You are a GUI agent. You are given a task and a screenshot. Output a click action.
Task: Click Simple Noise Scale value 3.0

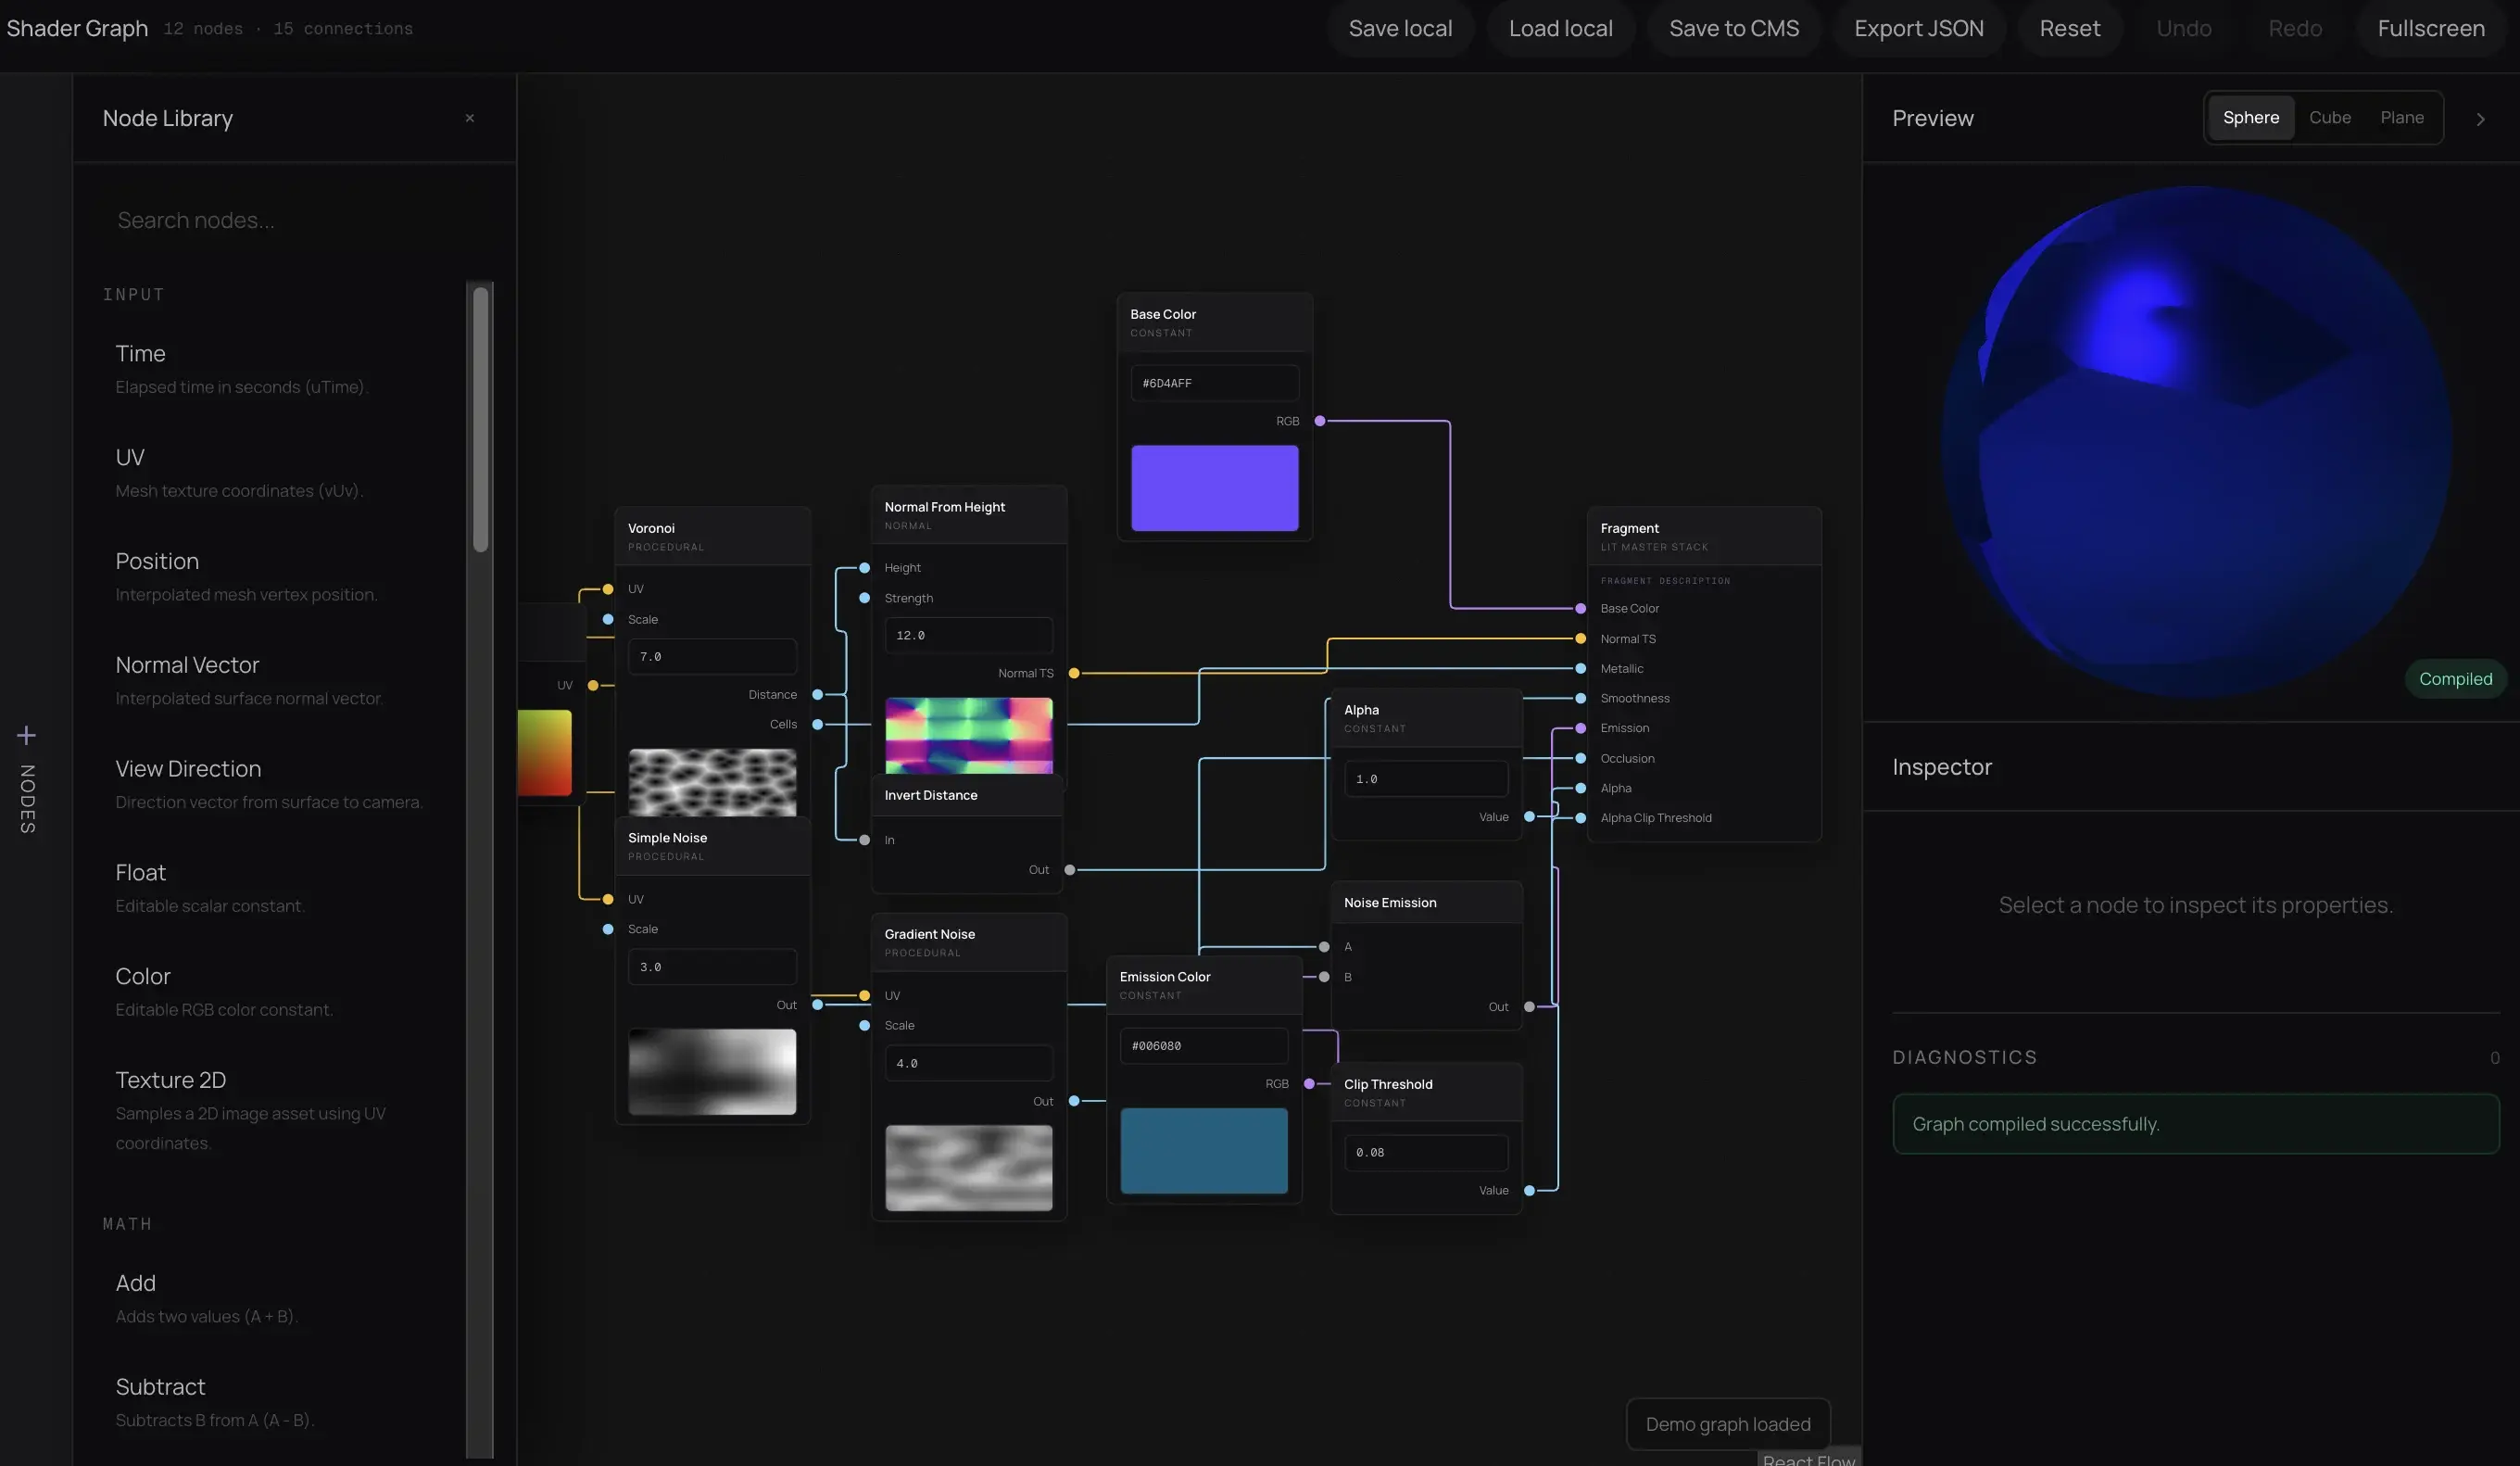click(x=712, y=967)
